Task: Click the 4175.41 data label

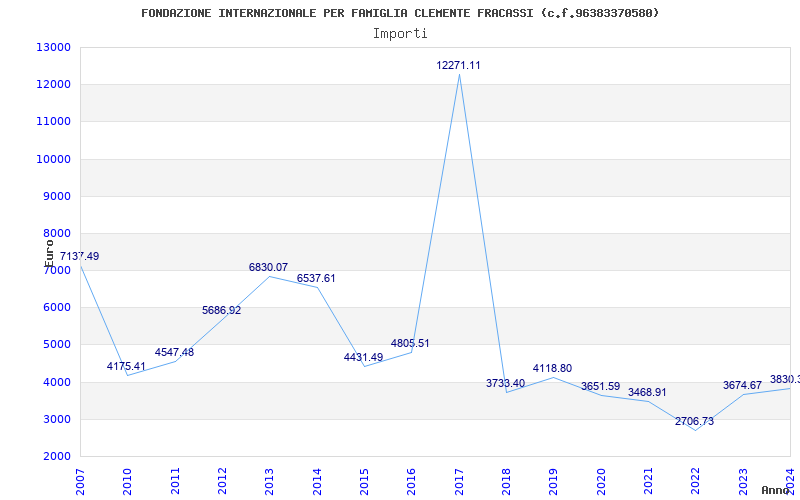Action: point(126,366)
